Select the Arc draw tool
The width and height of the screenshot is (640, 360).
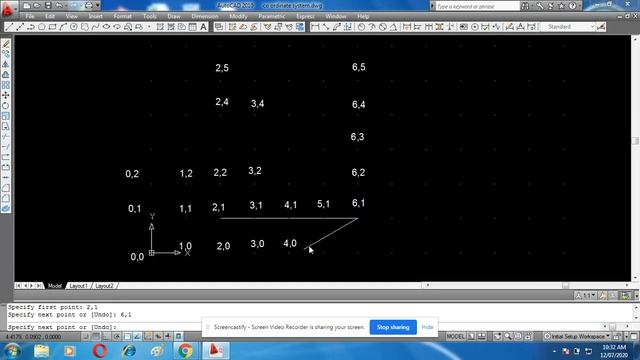[x=63, y=27]
